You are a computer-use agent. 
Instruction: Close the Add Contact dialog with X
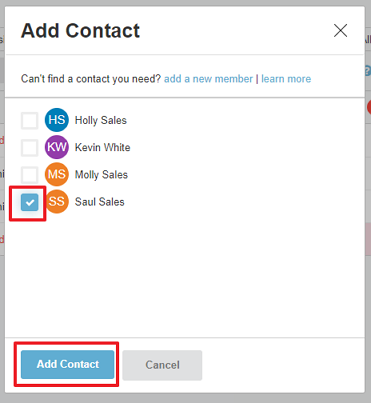pos(340,31)
